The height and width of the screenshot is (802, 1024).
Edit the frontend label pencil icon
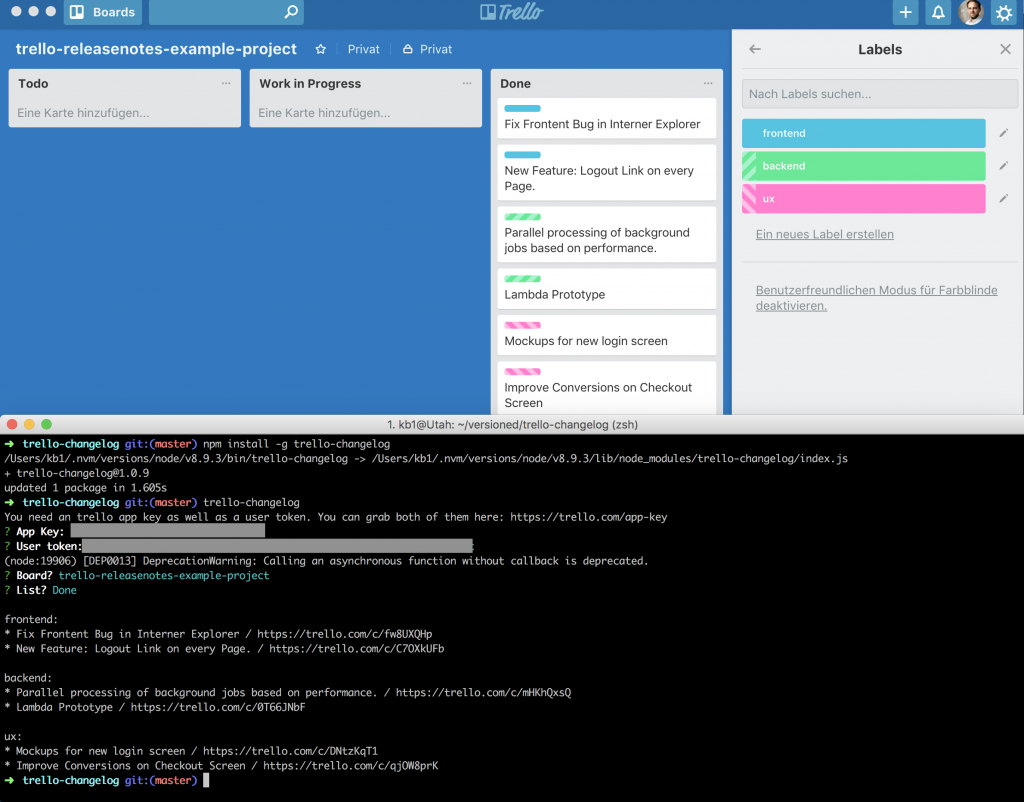pos(1004,133)
